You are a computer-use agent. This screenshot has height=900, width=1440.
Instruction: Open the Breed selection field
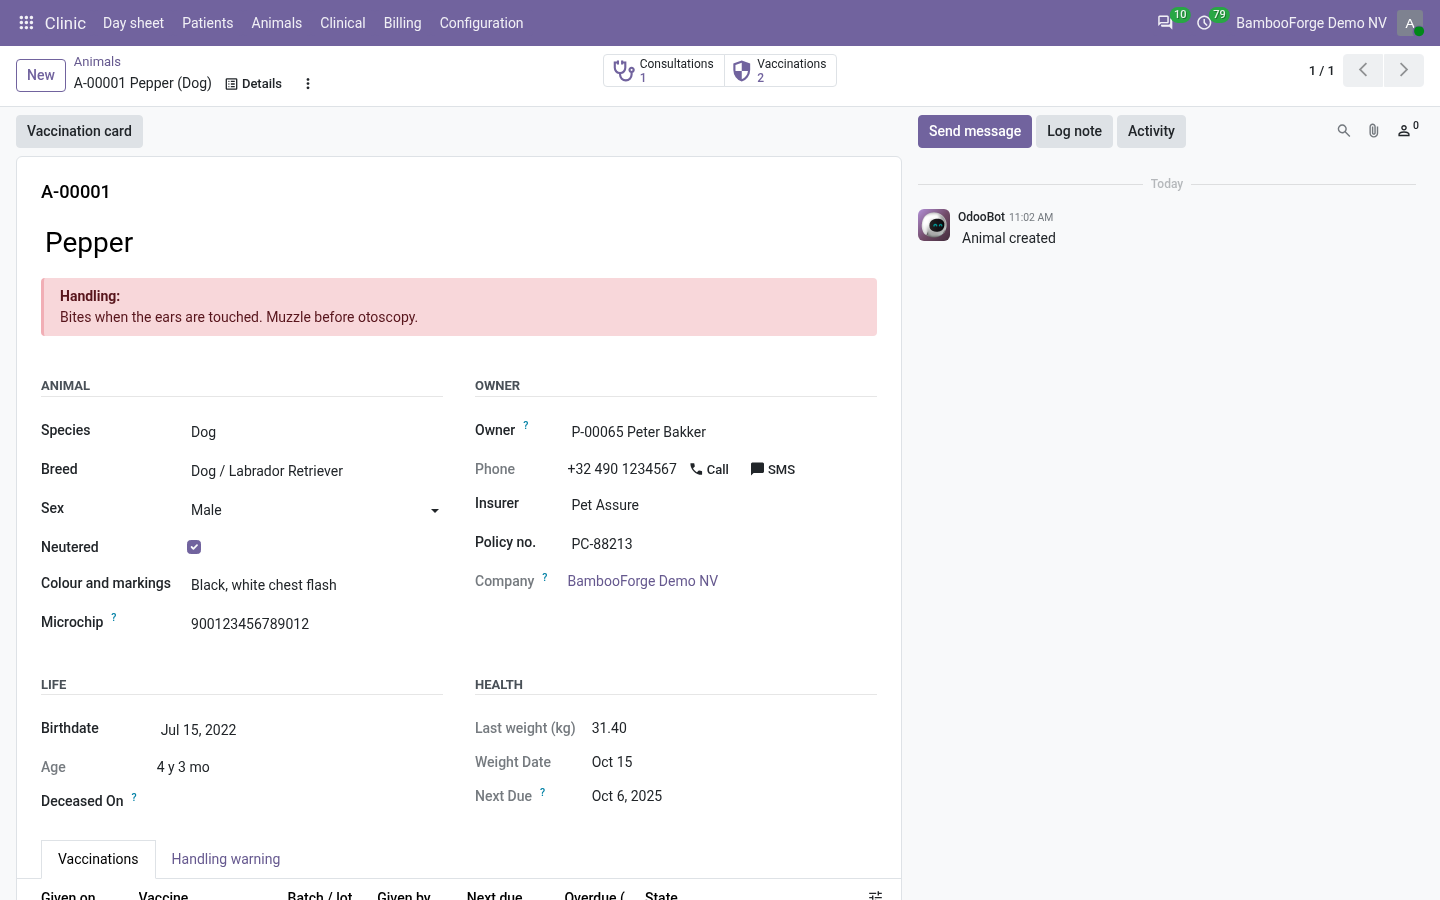click(315, 471)
